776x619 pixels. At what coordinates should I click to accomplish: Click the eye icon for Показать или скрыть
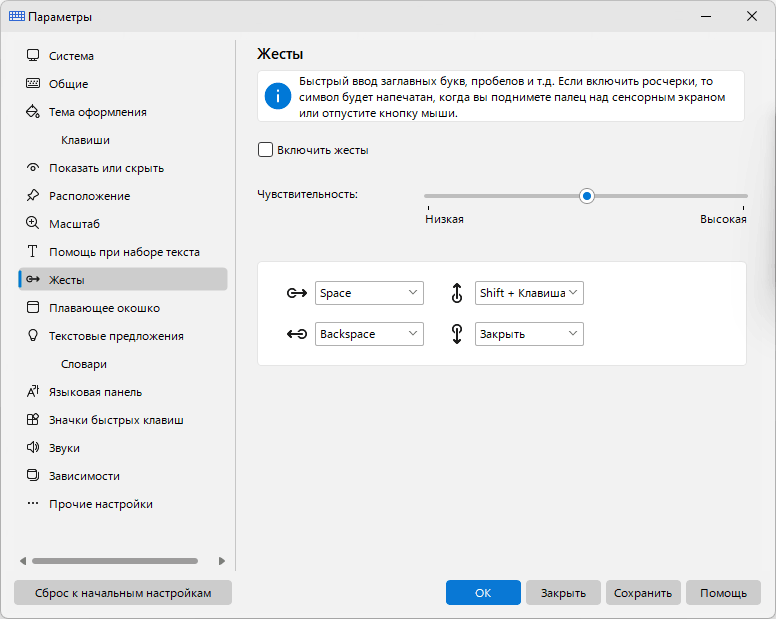(x=33, y=168)
